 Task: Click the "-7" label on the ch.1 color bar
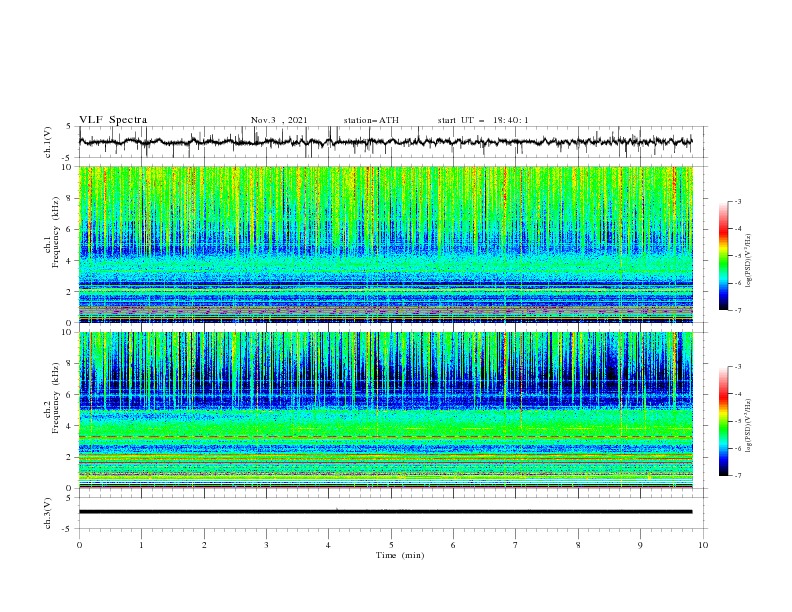pos(737,310)
